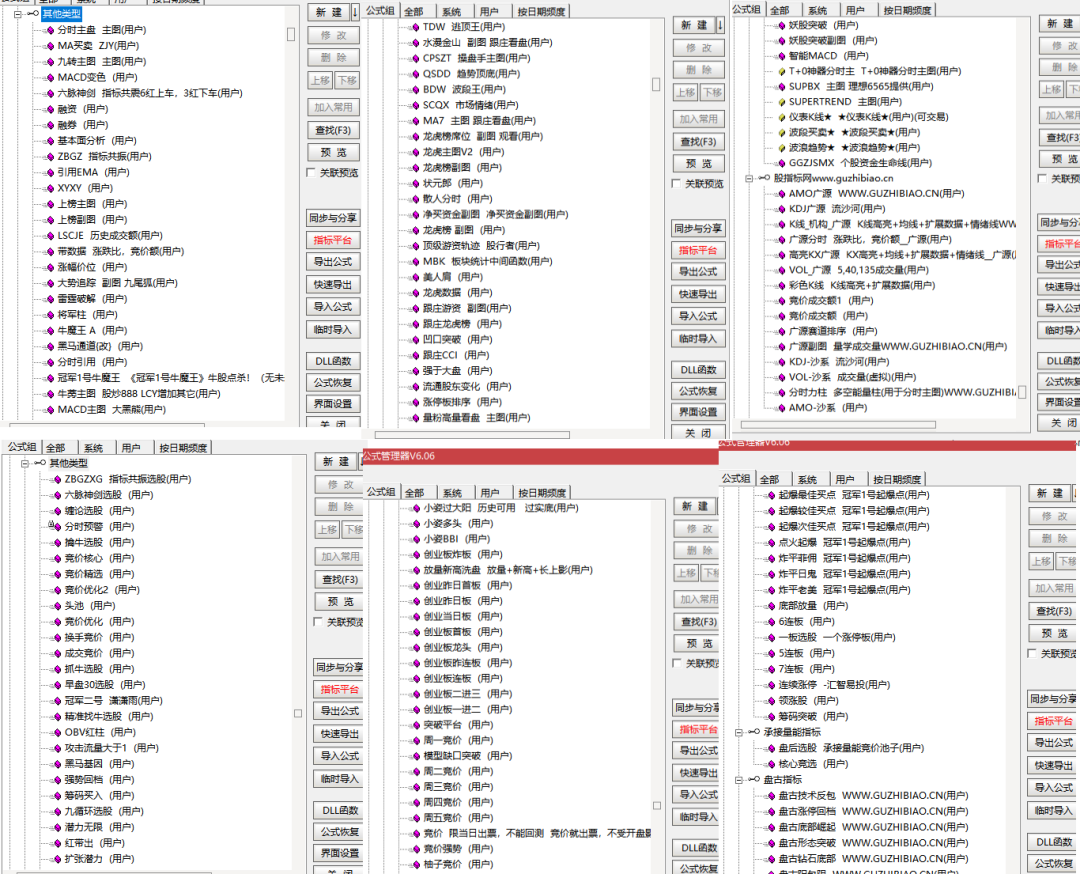
Task: Click the yellow icon next to 波浪趋势★
Action: pyautogui.click(x=781, y=147)
